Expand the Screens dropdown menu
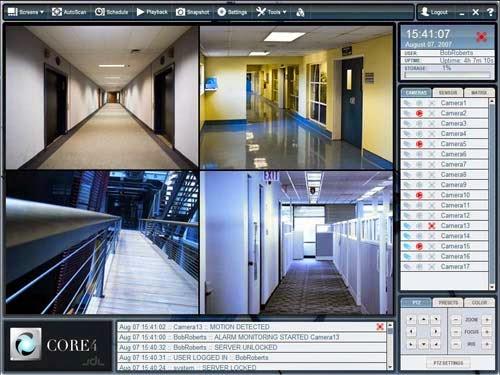Screen dimensions: 500x375 [x=26, y=12]
